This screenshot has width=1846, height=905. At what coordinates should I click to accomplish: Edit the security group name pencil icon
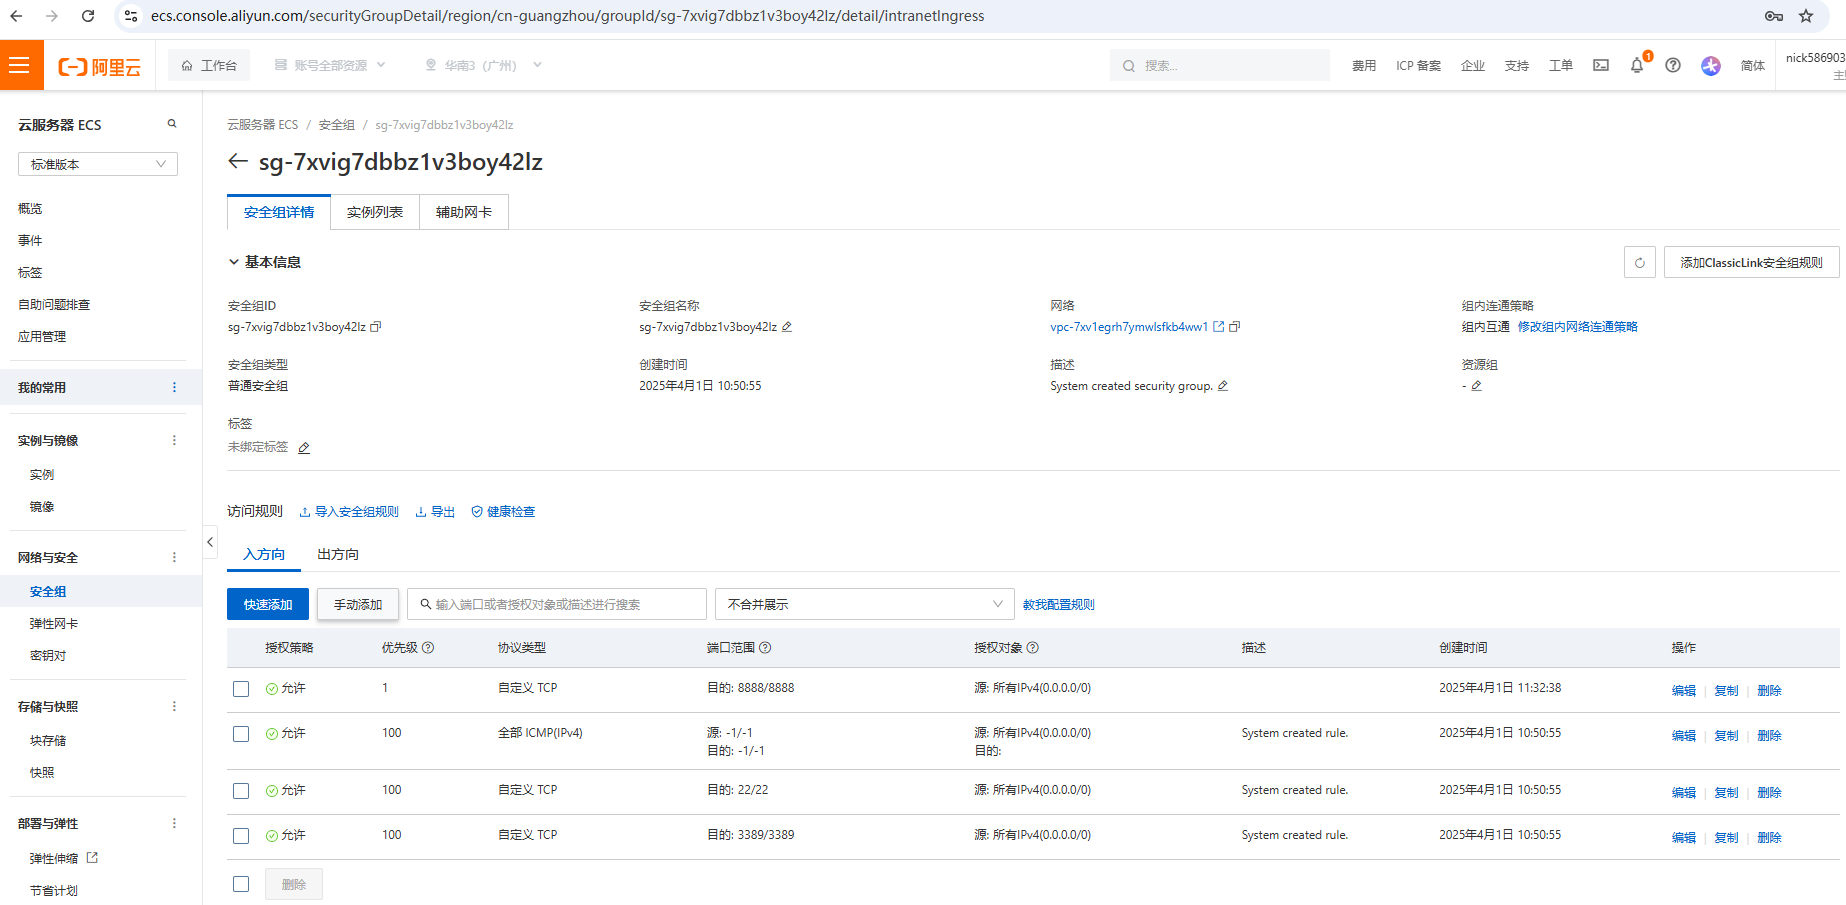click(x=787, y=327)
